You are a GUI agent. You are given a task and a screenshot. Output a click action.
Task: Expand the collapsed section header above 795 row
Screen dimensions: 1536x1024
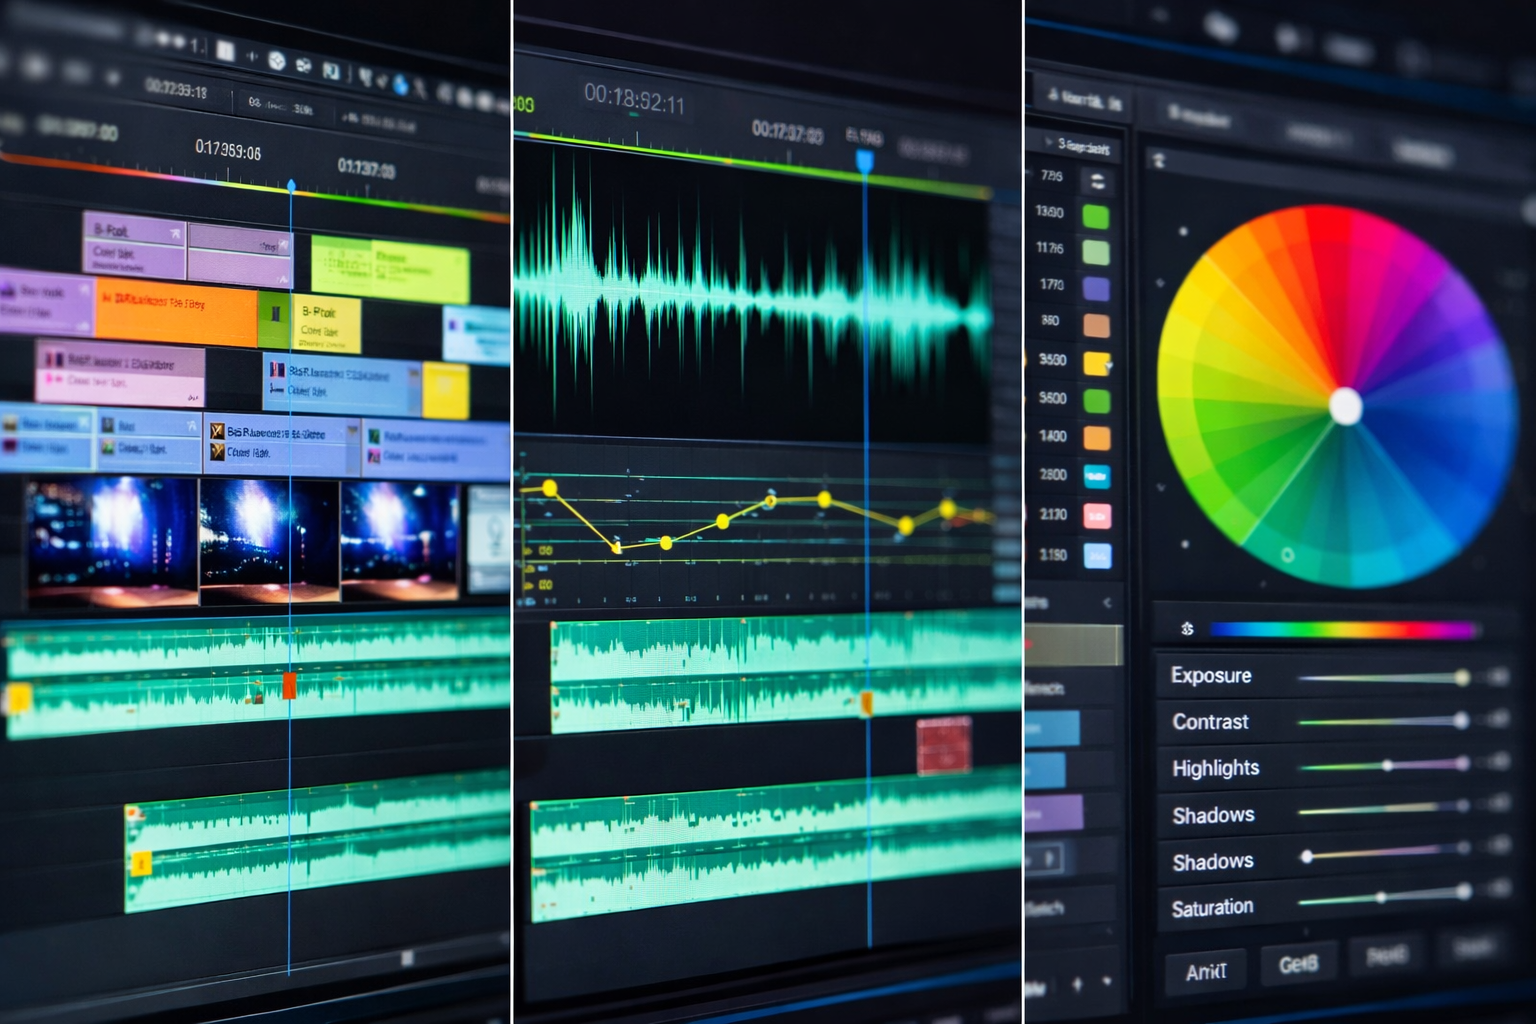pos(1049,144)
